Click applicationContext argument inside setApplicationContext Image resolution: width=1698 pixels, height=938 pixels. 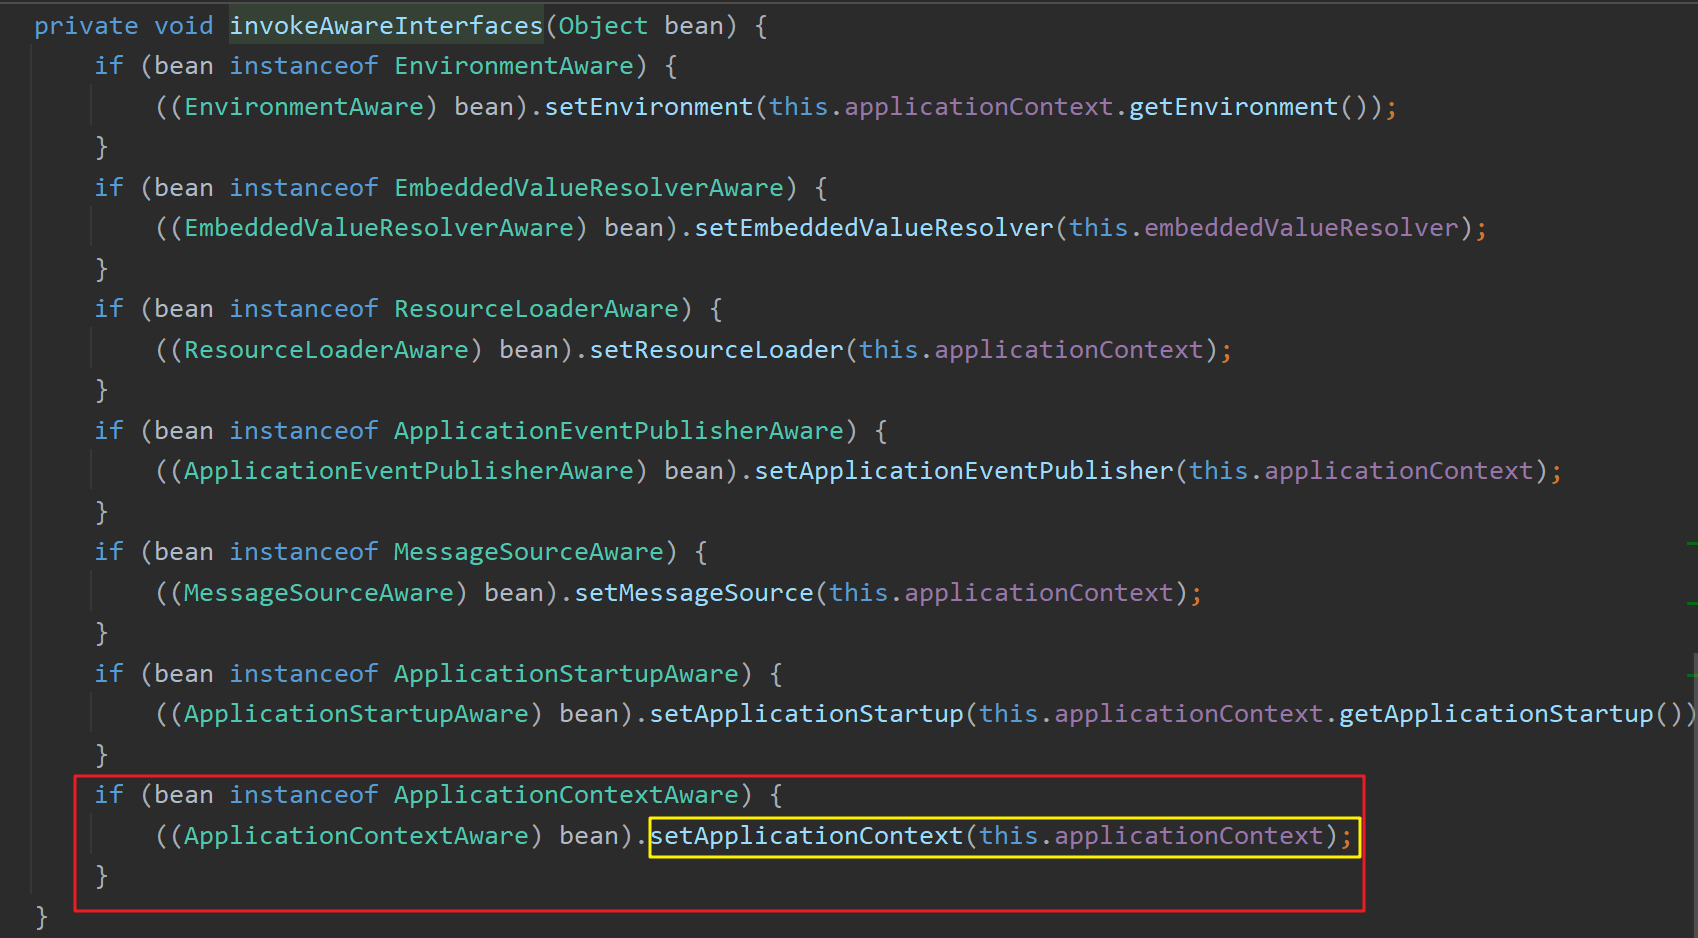tap(1189, 836)
